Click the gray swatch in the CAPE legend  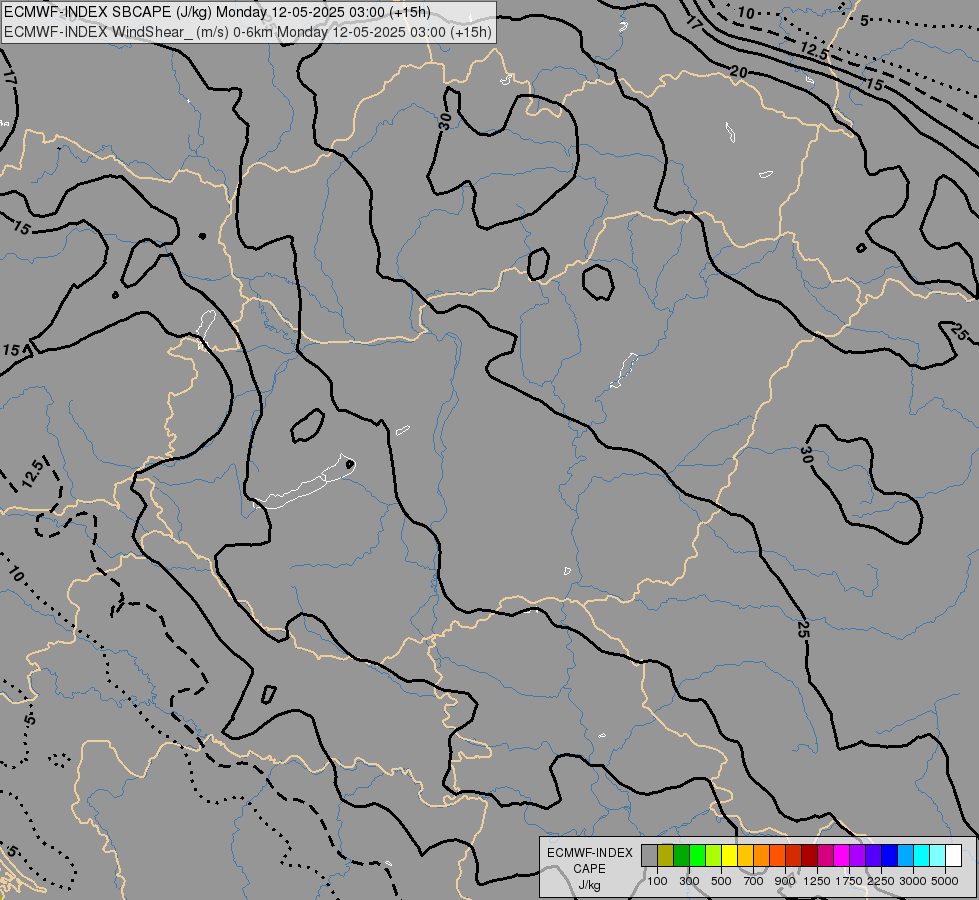pyautogui.click(x=649, y=855)
